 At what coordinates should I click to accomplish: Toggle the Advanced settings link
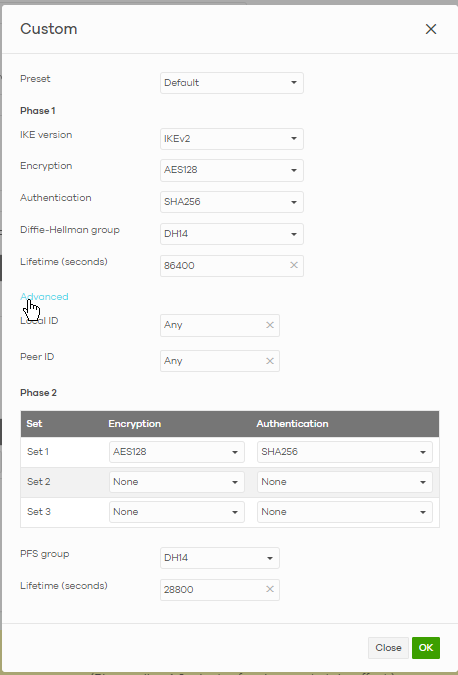point(44,297)
